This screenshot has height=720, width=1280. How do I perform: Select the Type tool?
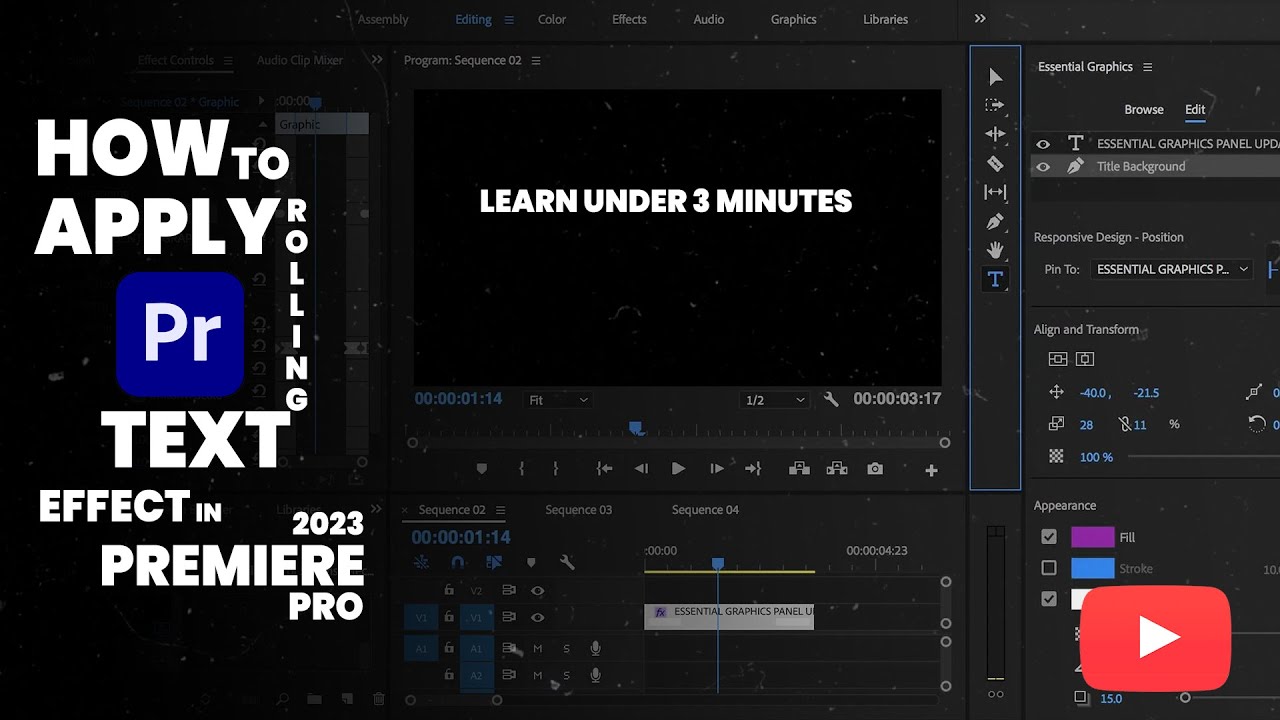[995, 279]
